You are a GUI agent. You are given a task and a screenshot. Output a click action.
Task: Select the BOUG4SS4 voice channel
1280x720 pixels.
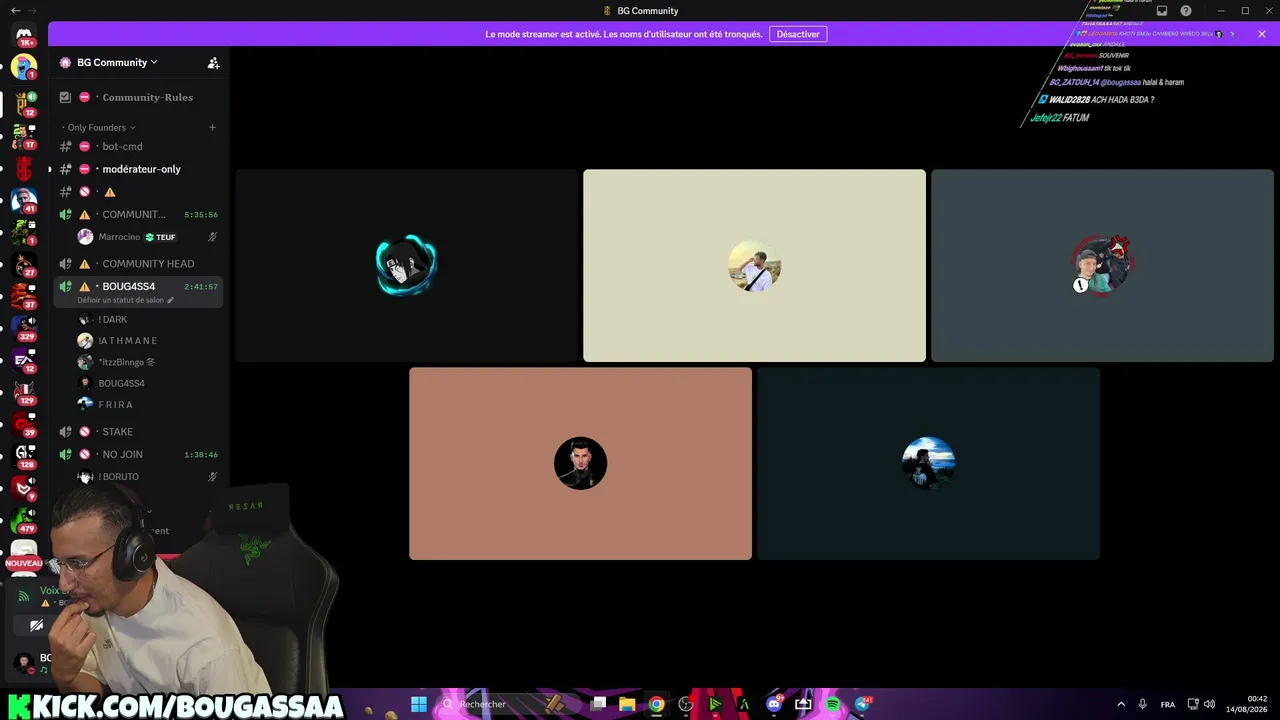pyautogui.click(x=138, y=287)
